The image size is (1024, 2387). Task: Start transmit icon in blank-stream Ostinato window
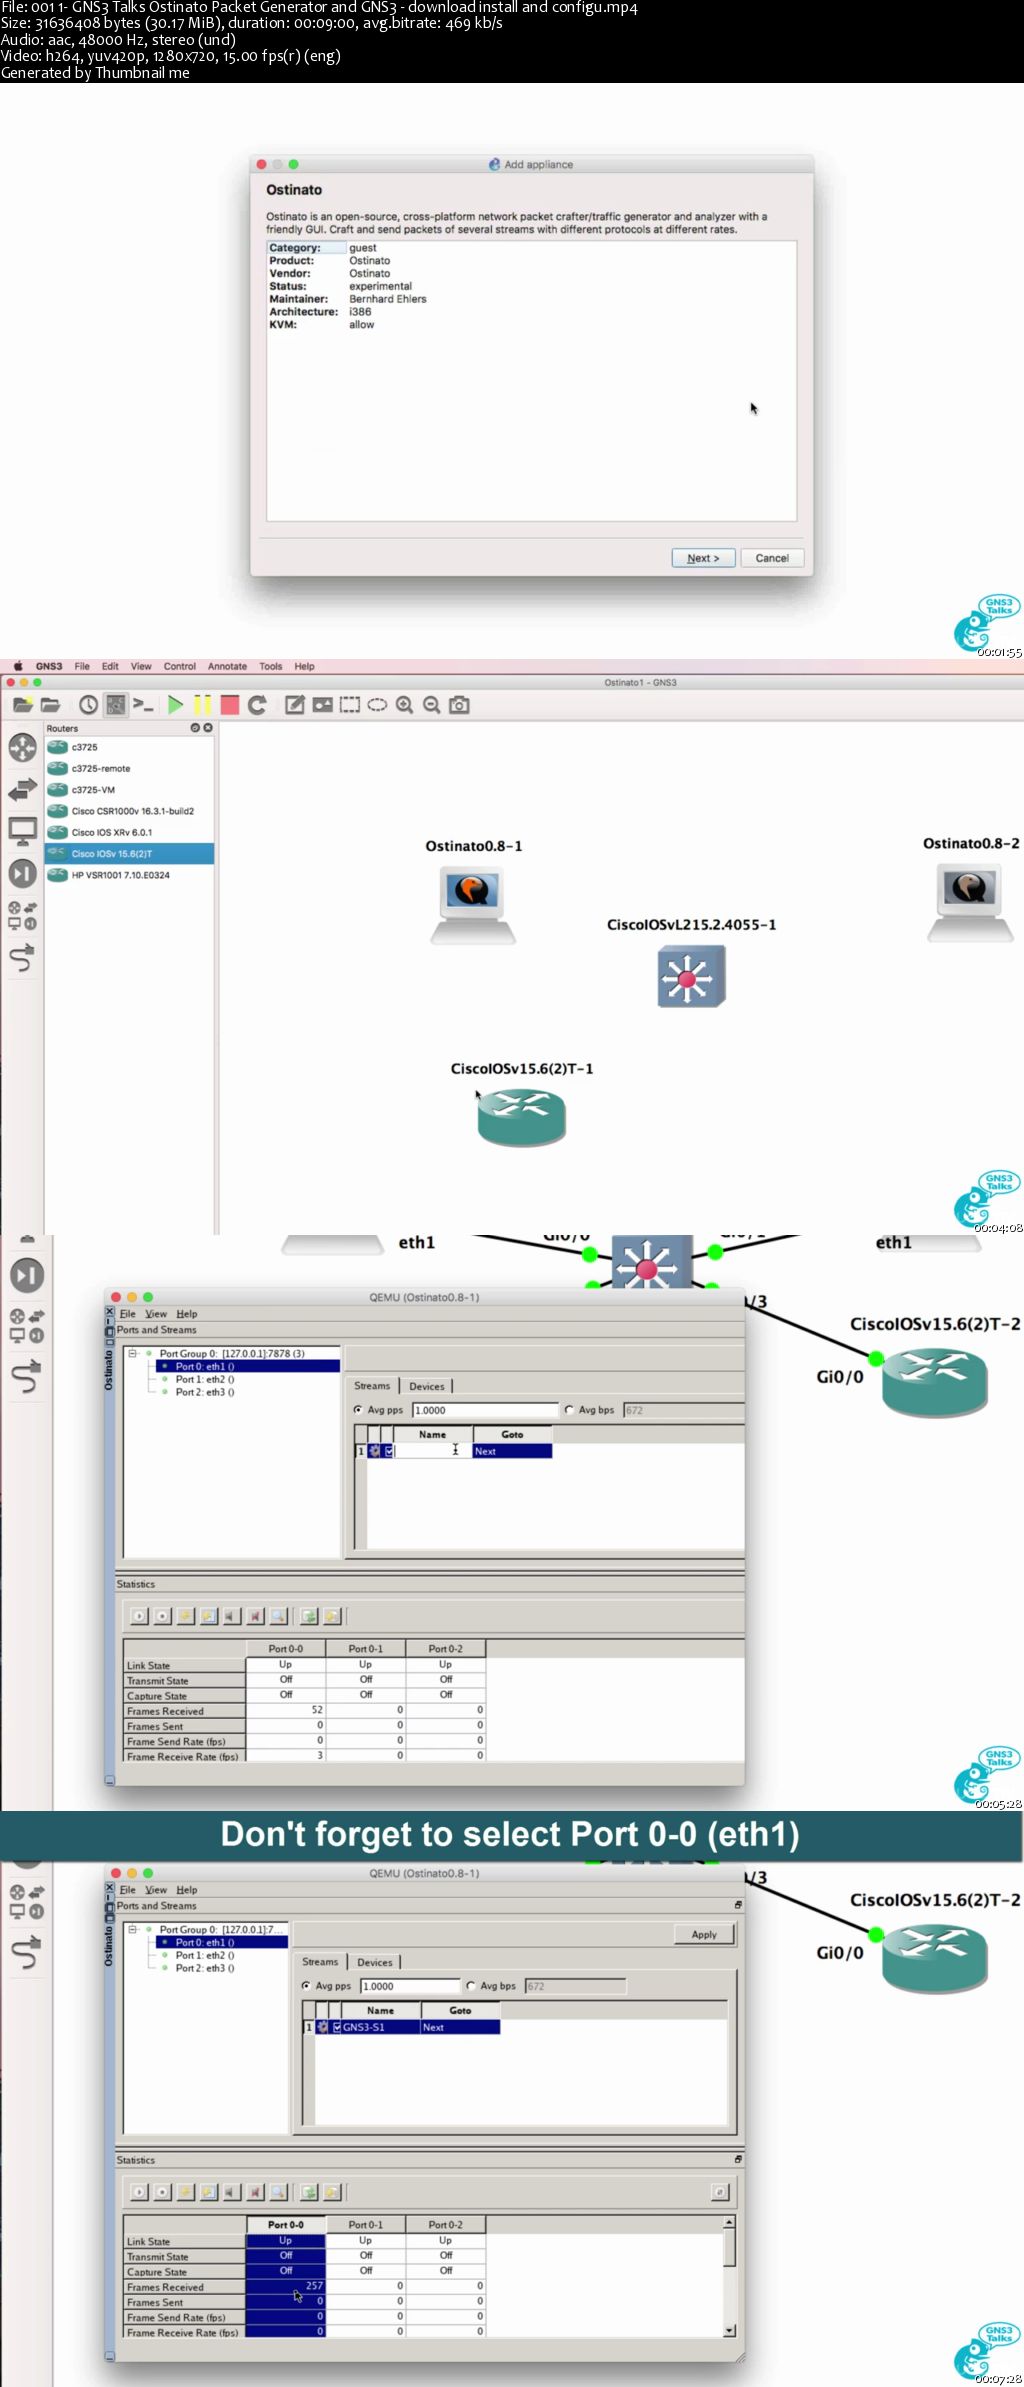coord(139,1616)
